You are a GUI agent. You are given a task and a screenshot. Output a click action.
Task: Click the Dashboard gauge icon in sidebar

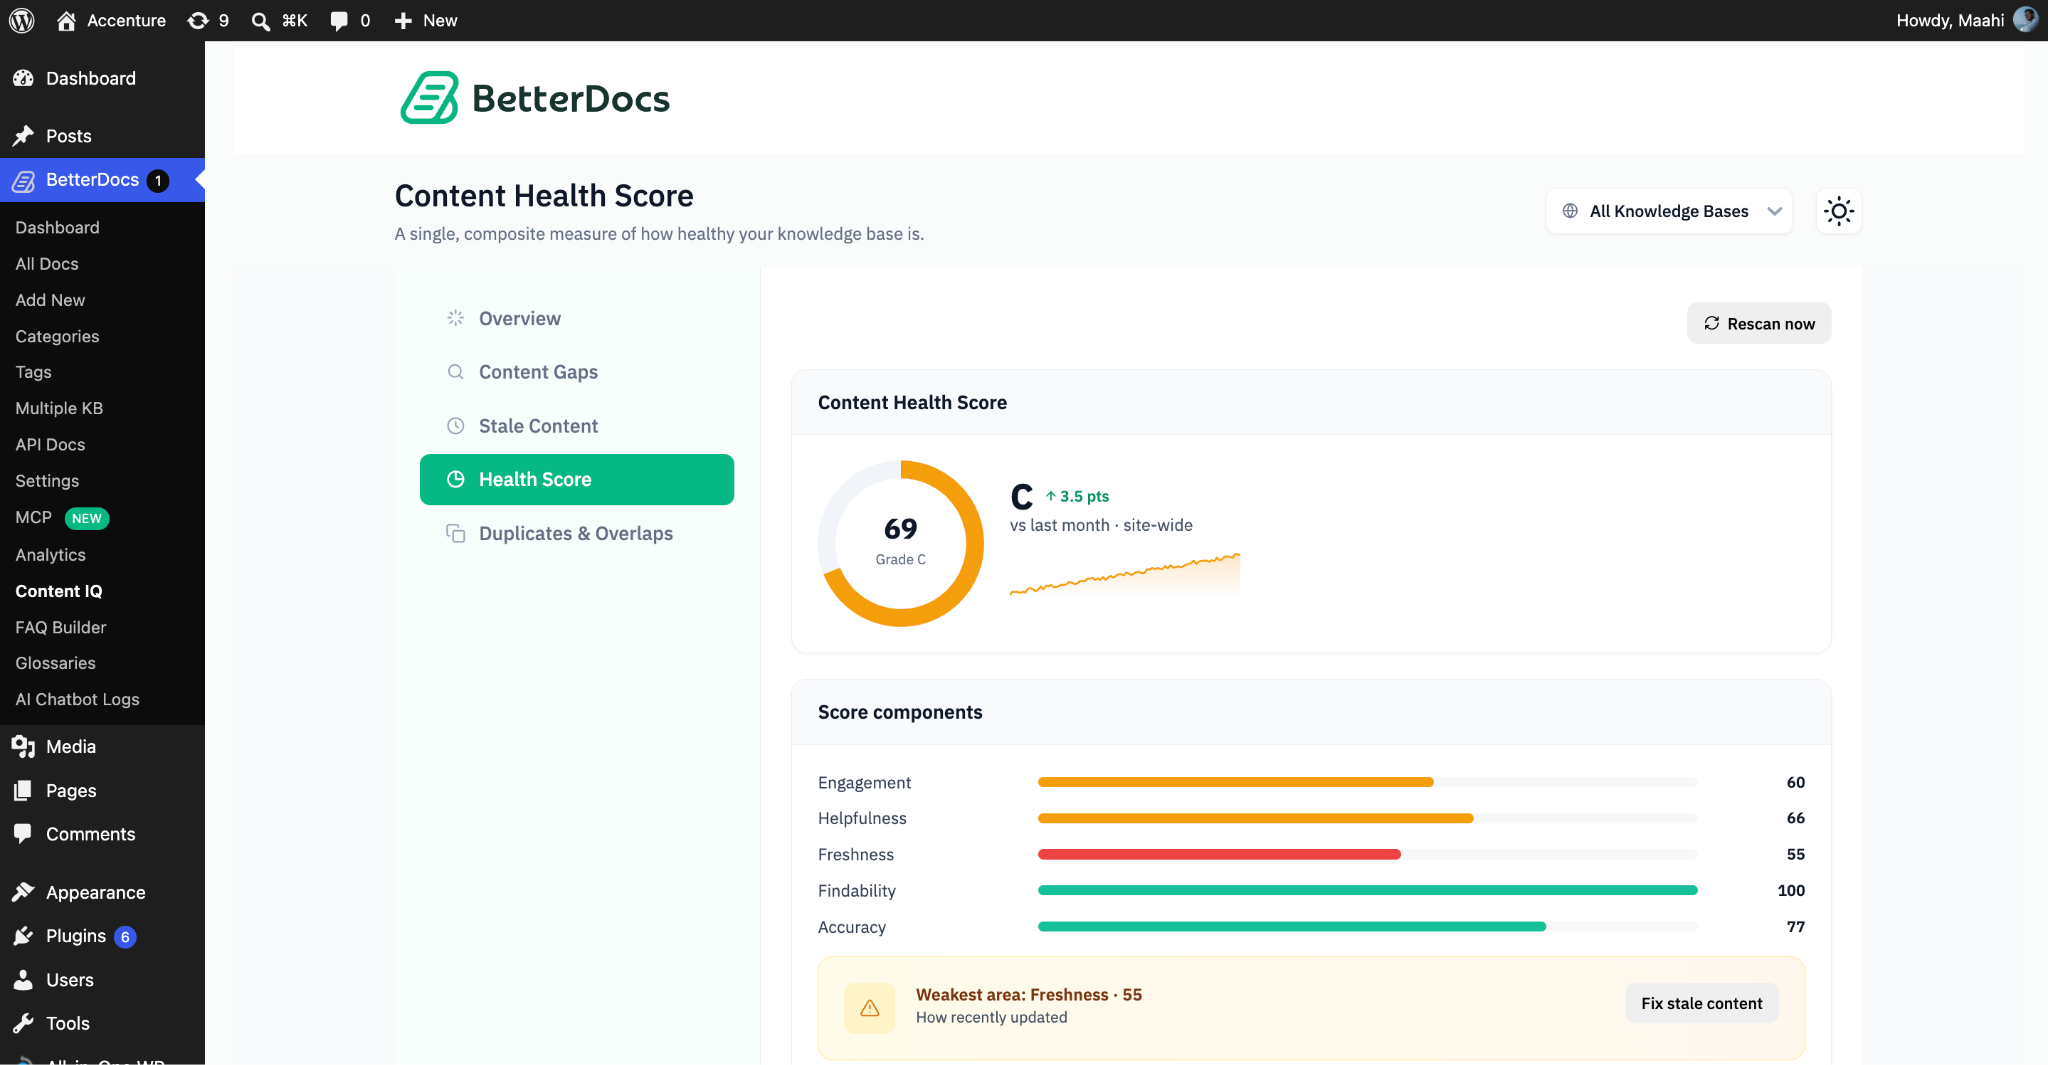pyautogui.click(x=23, y=78)
